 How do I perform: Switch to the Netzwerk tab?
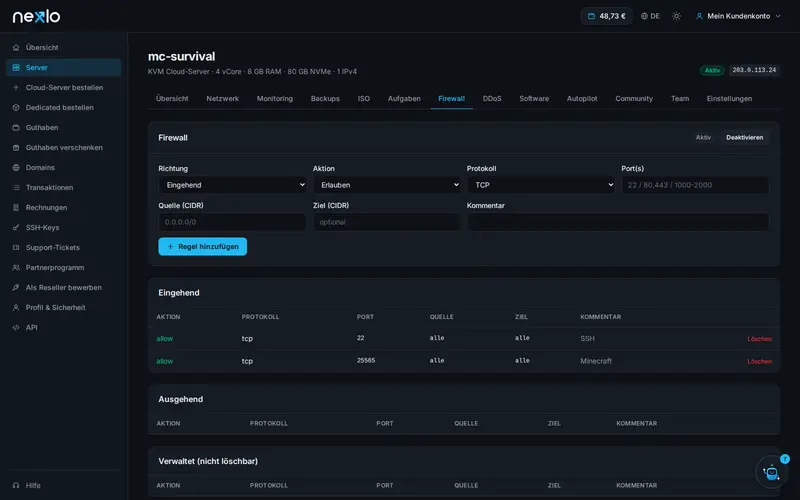222,98
